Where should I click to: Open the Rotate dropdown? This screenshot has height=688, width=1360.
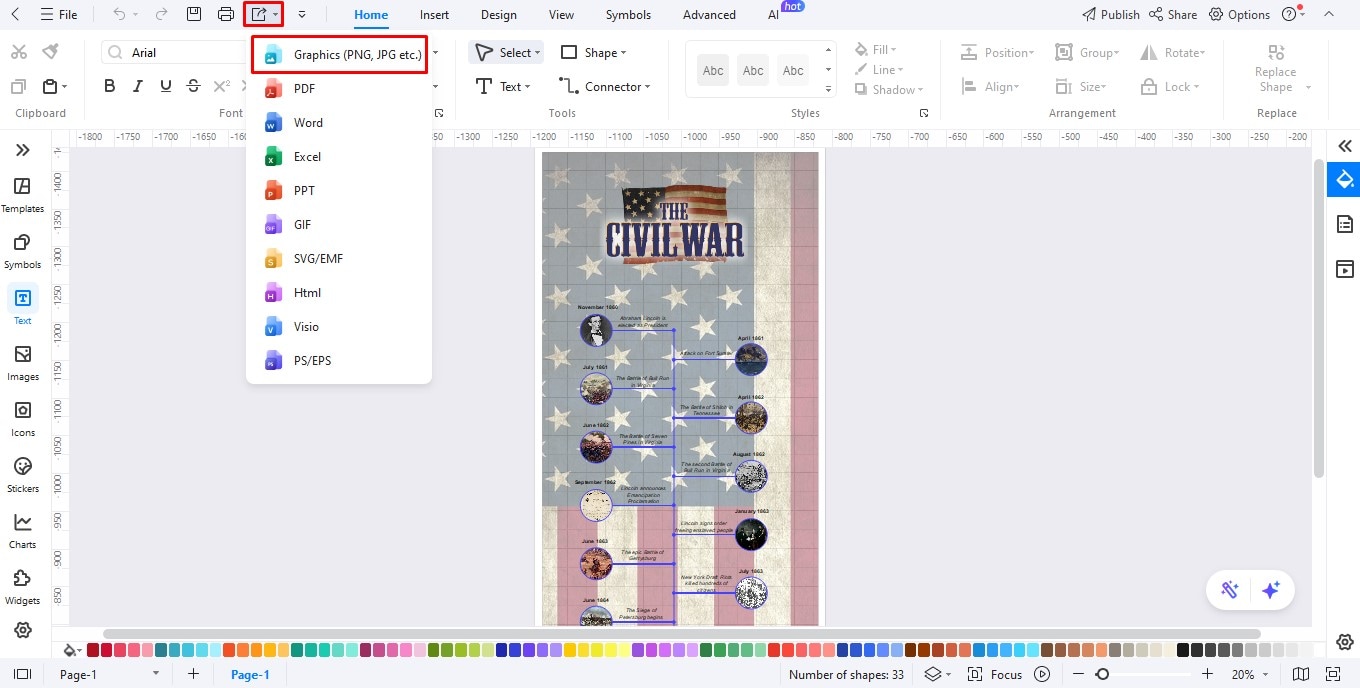(x=1175, y=53)
